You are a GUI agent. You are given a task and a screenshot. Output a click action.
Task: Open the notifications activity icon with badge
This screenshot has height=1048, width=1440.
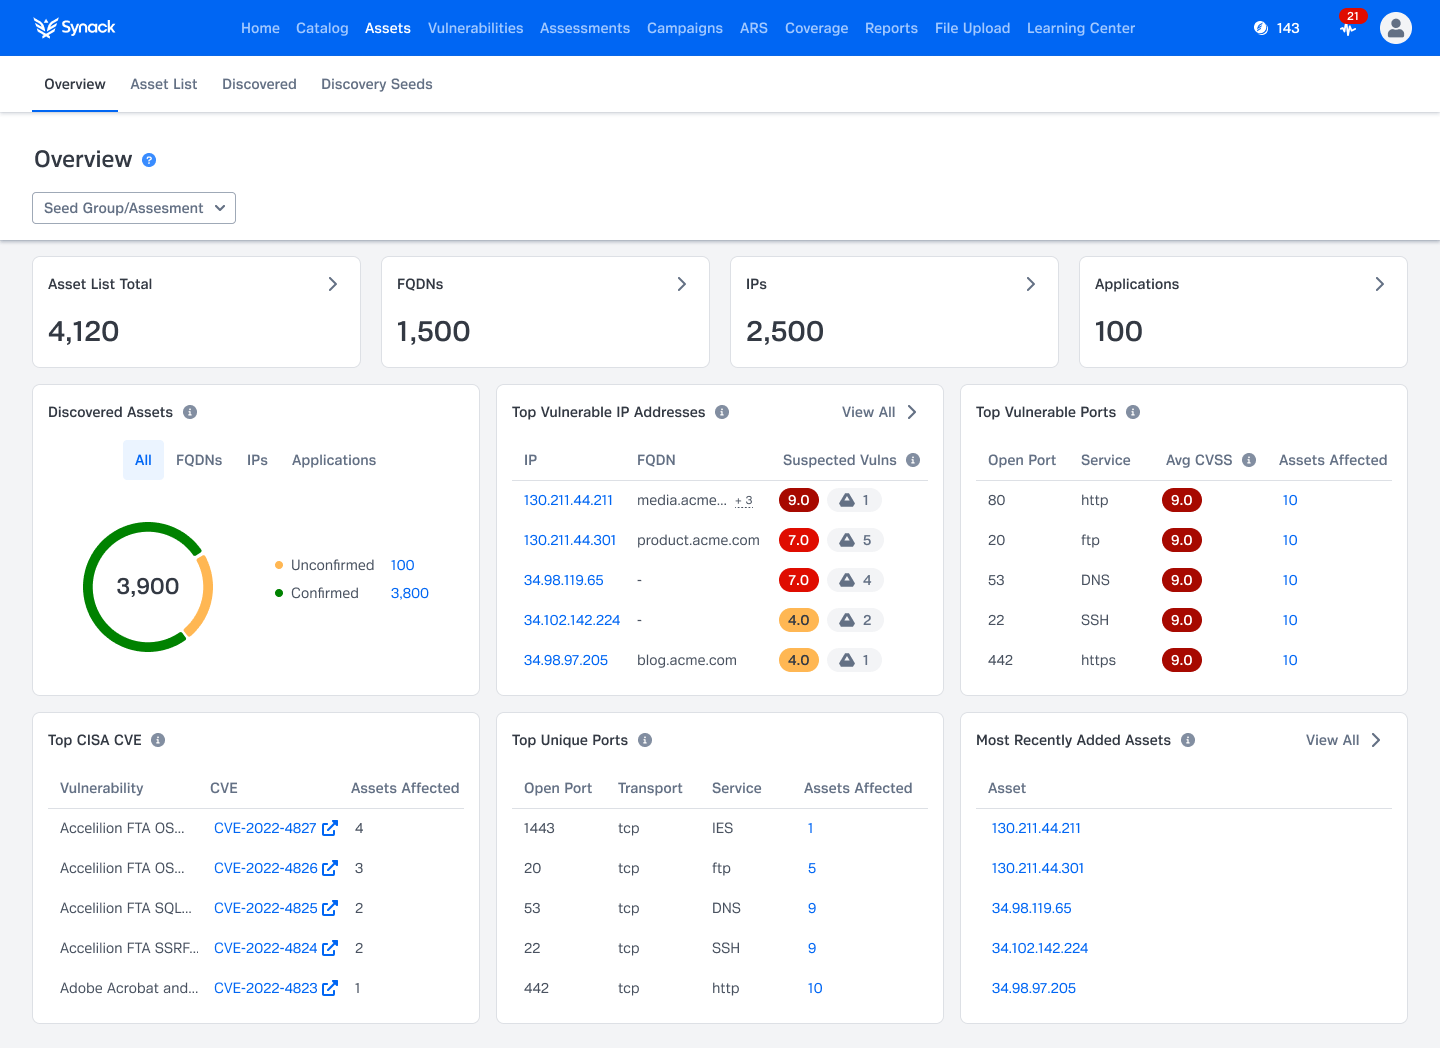(1349, 28)
